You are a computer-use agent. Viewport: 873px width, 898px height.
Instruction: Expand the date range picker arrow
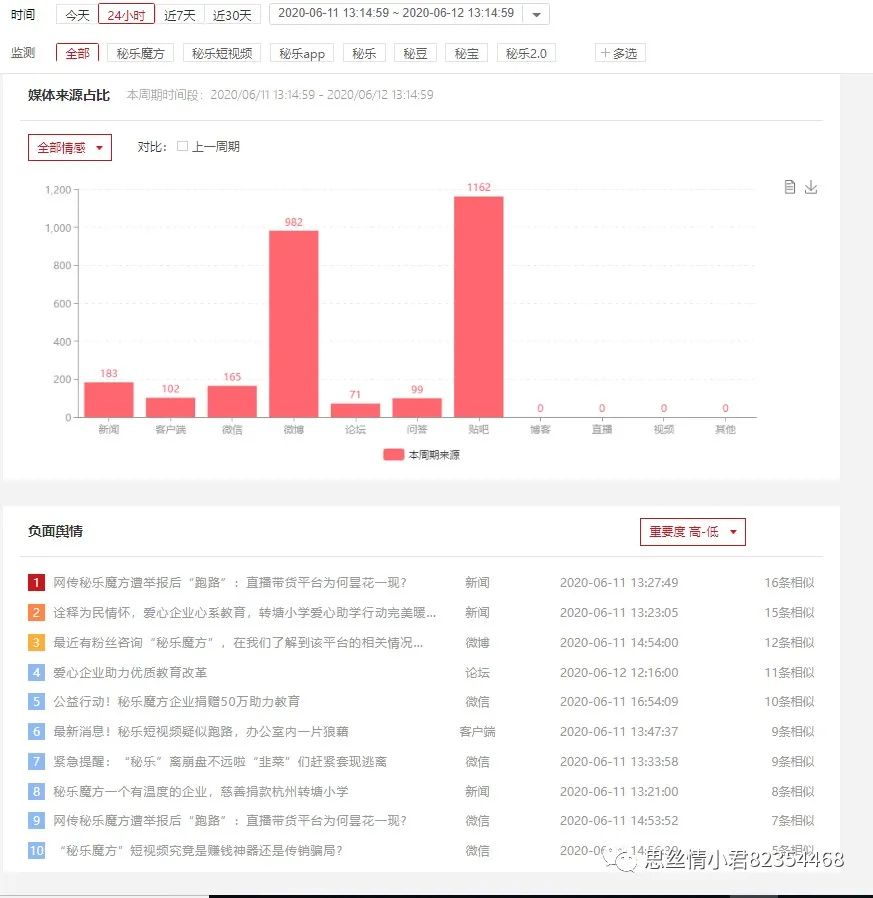click(535, 14)
